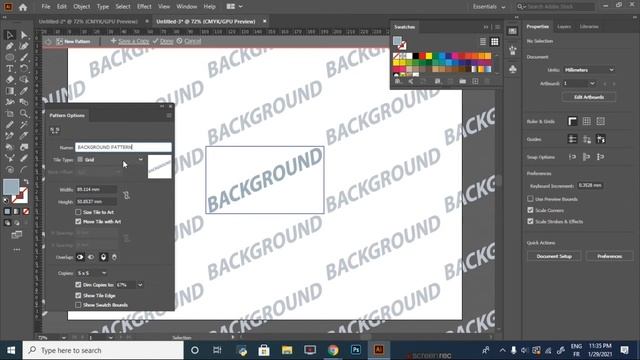
Task: Open Swatch Libraries menu icon
Action: coord(397,82)
